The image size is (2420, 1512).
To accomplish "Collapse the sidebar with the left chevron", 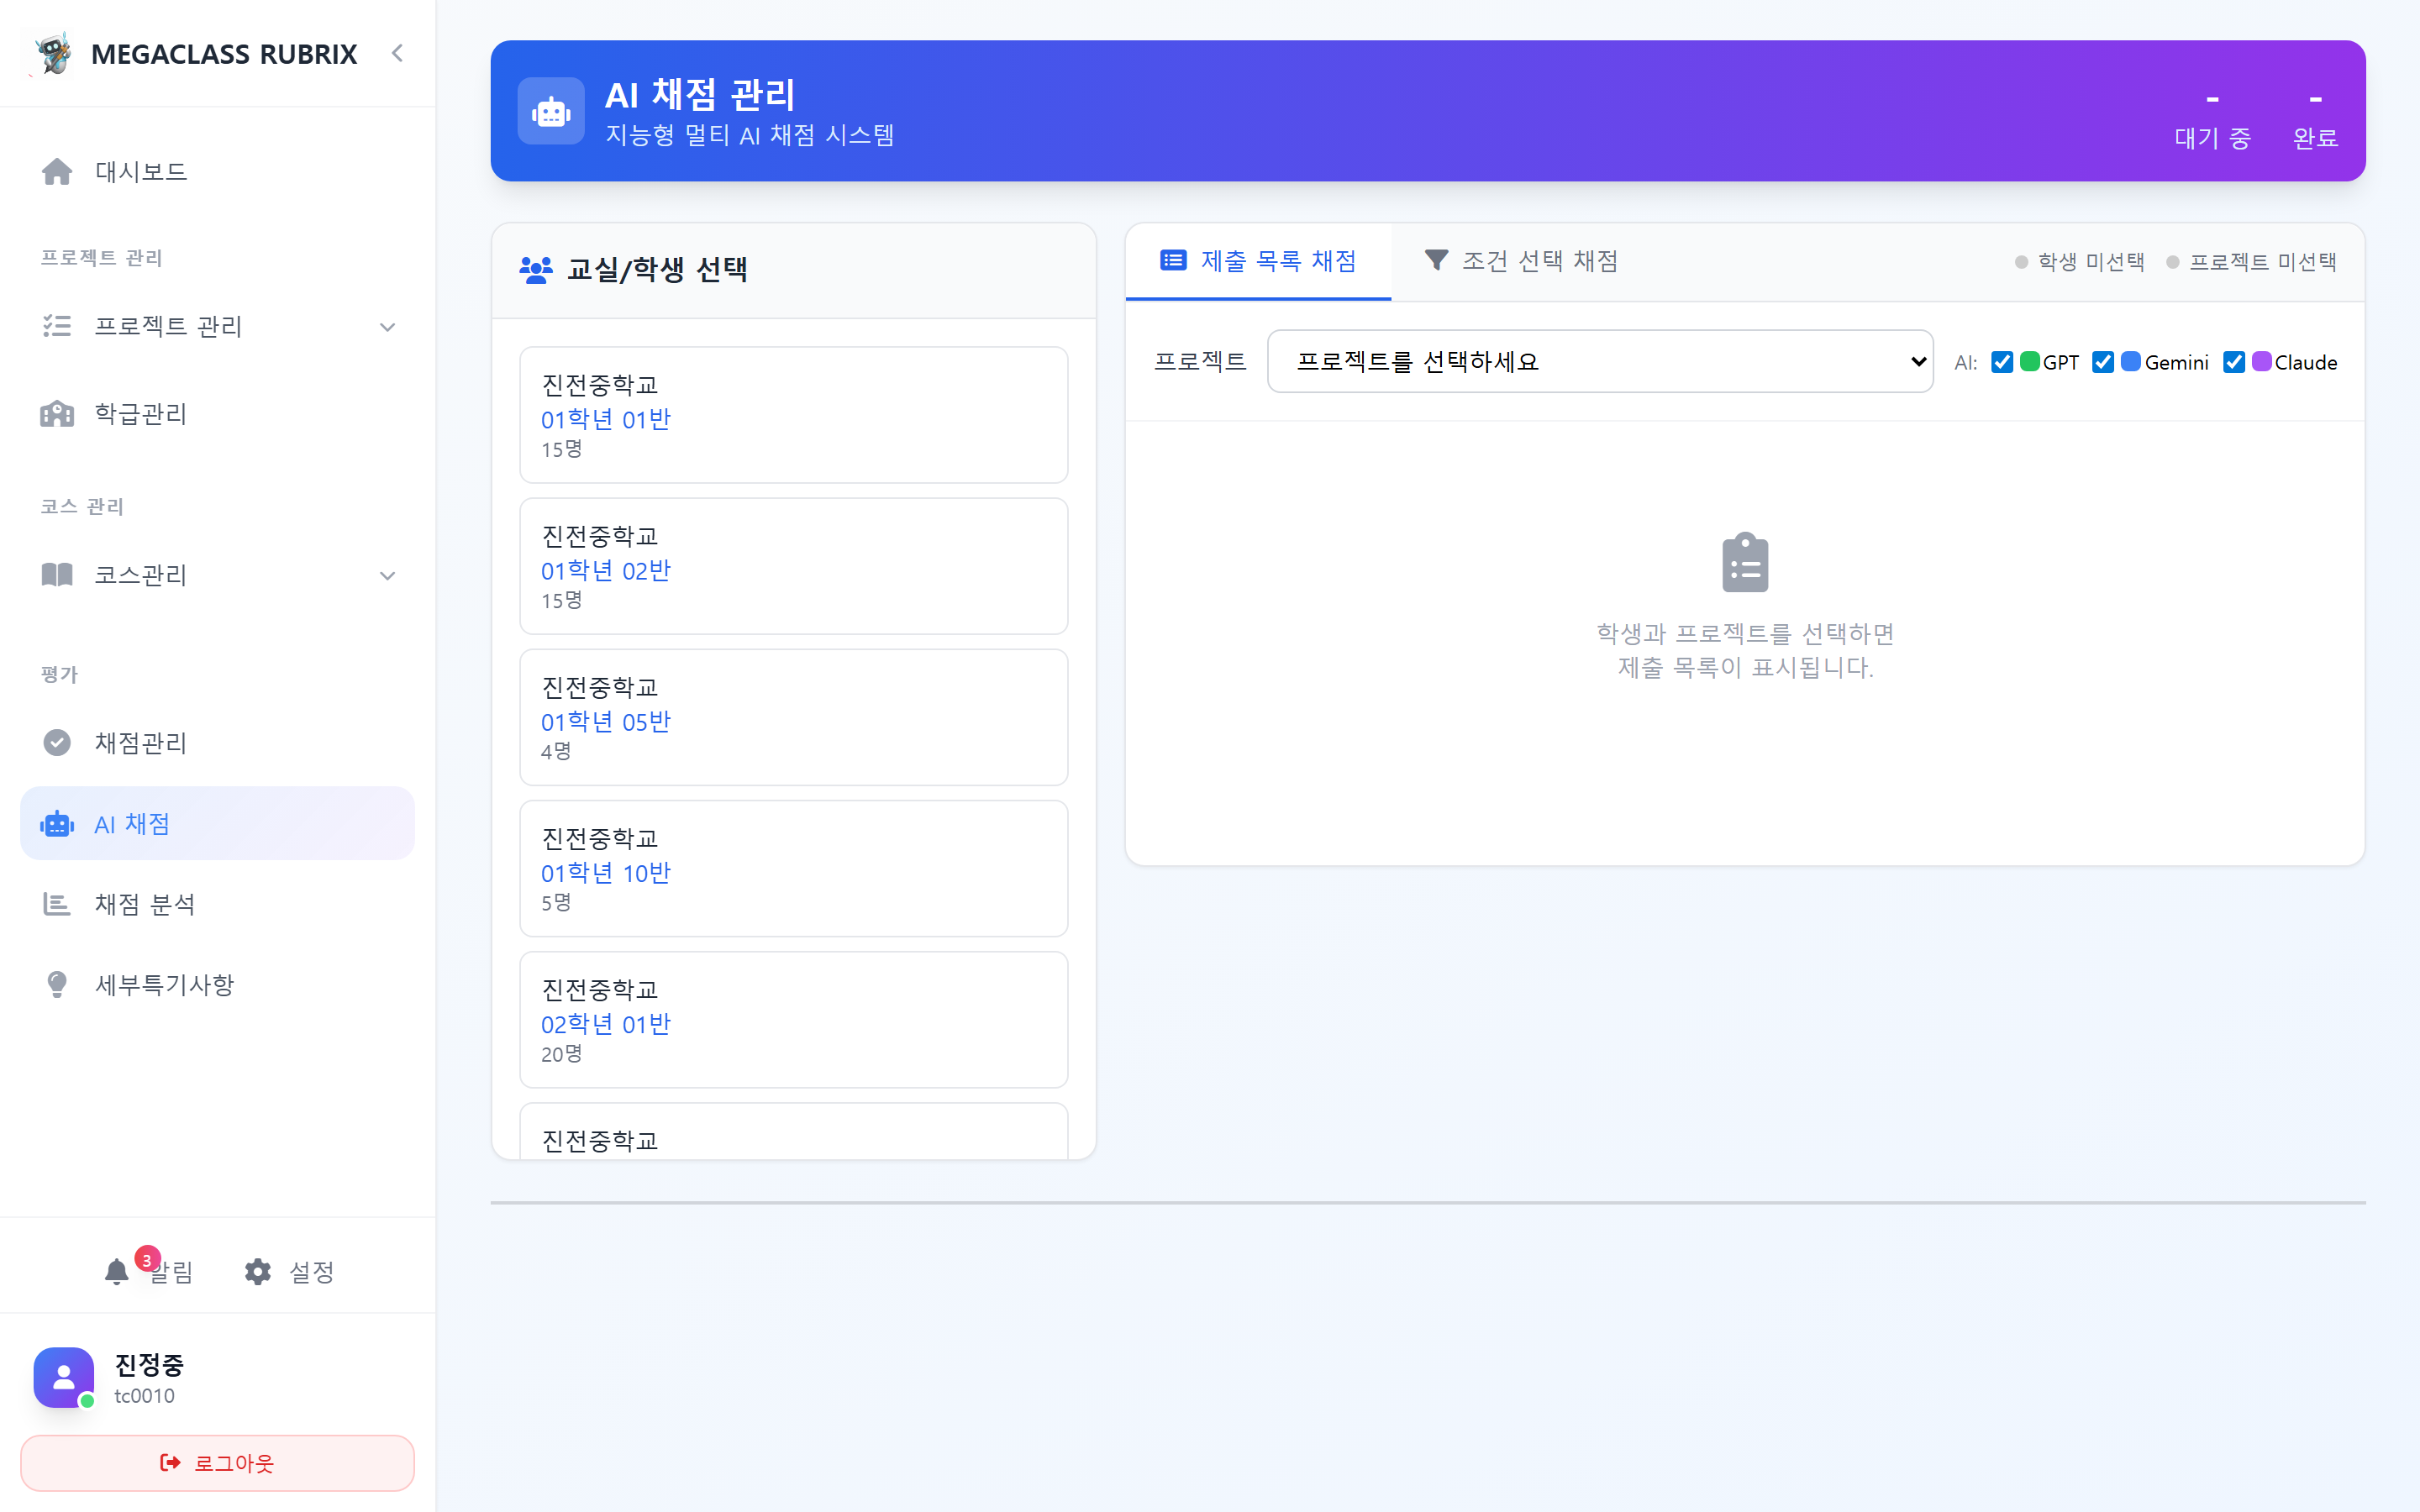I will (x=397, y=53).
